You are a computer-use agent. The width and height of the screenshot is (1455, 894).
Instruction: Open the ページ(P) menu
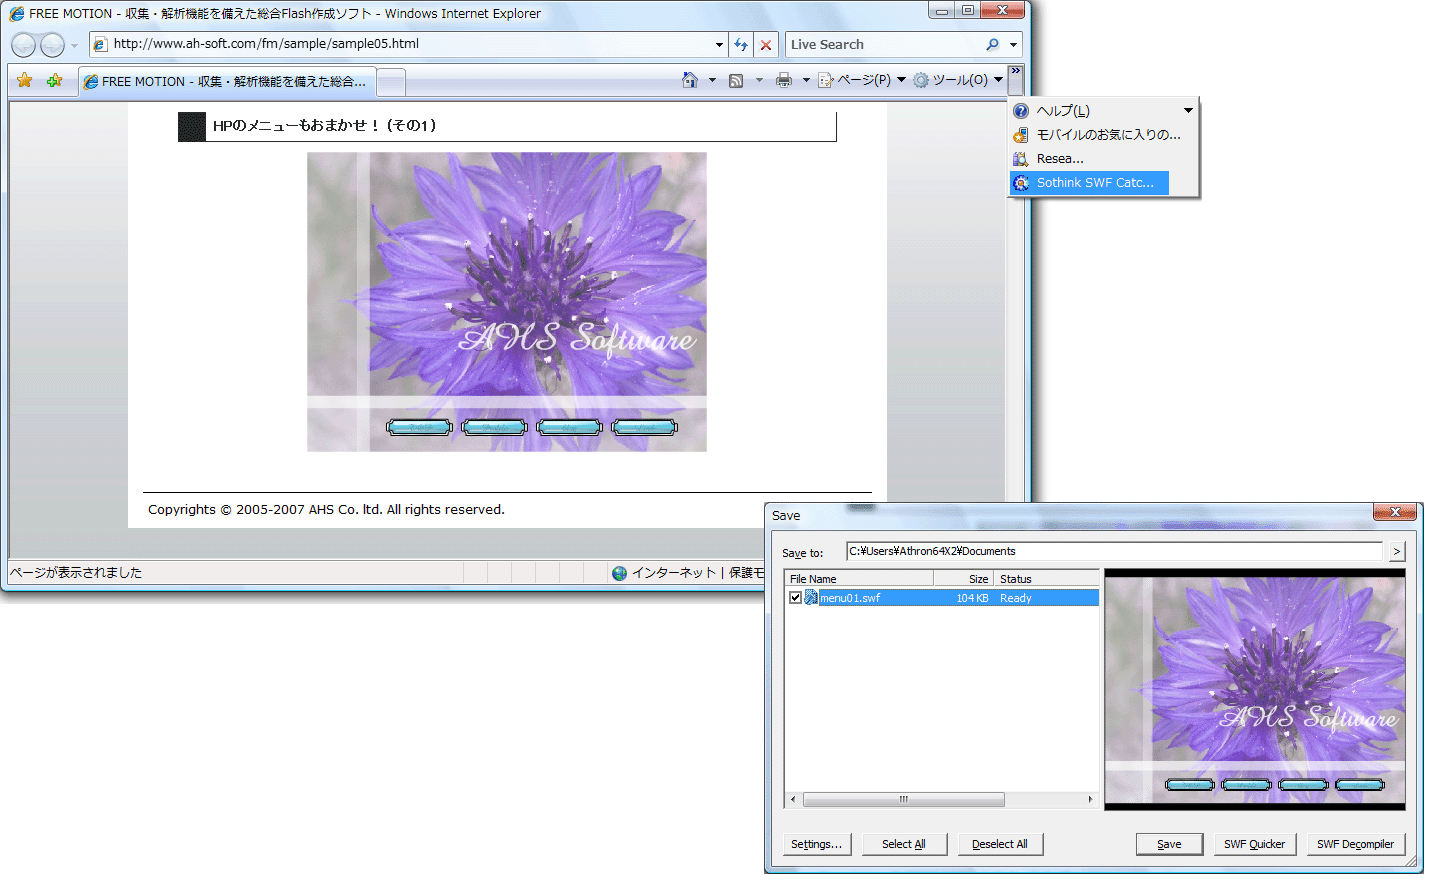point(862,80)
